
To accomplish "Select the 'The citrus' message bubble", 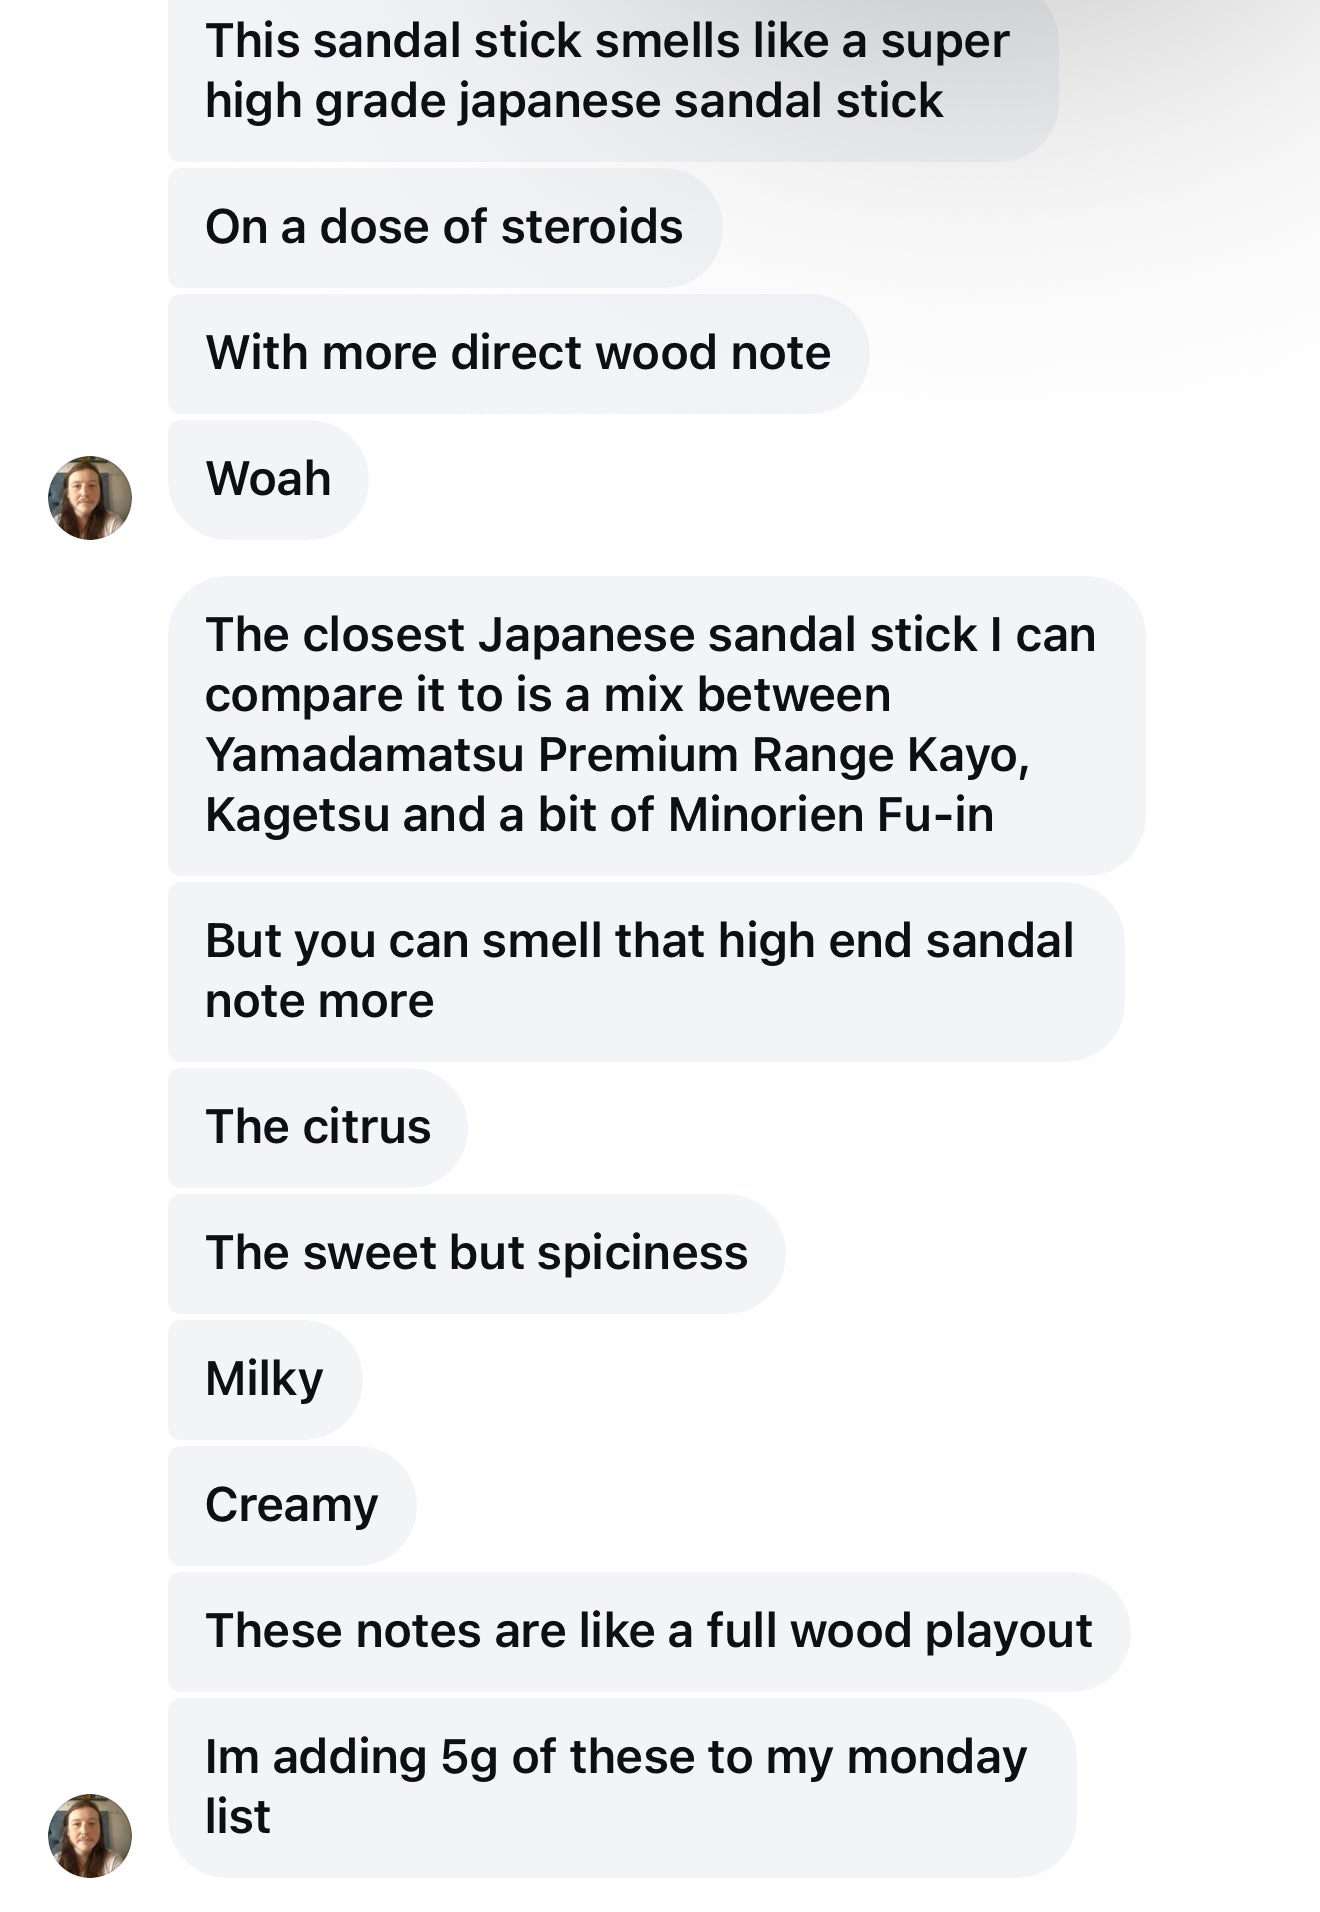I will pyautogui.click(x=320, y=1125).
